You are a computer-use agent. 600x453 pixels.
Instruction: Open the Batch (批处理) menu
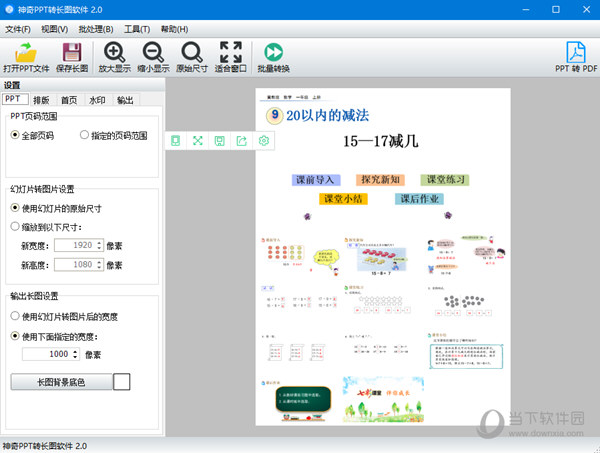95,29
